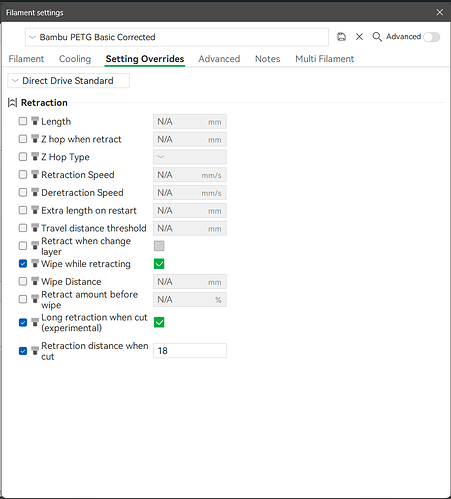Click the extruder icon beside Wipe Distance
Viewport: 451px width, 499px height.
pyautogui.click(x=35, y=281)
